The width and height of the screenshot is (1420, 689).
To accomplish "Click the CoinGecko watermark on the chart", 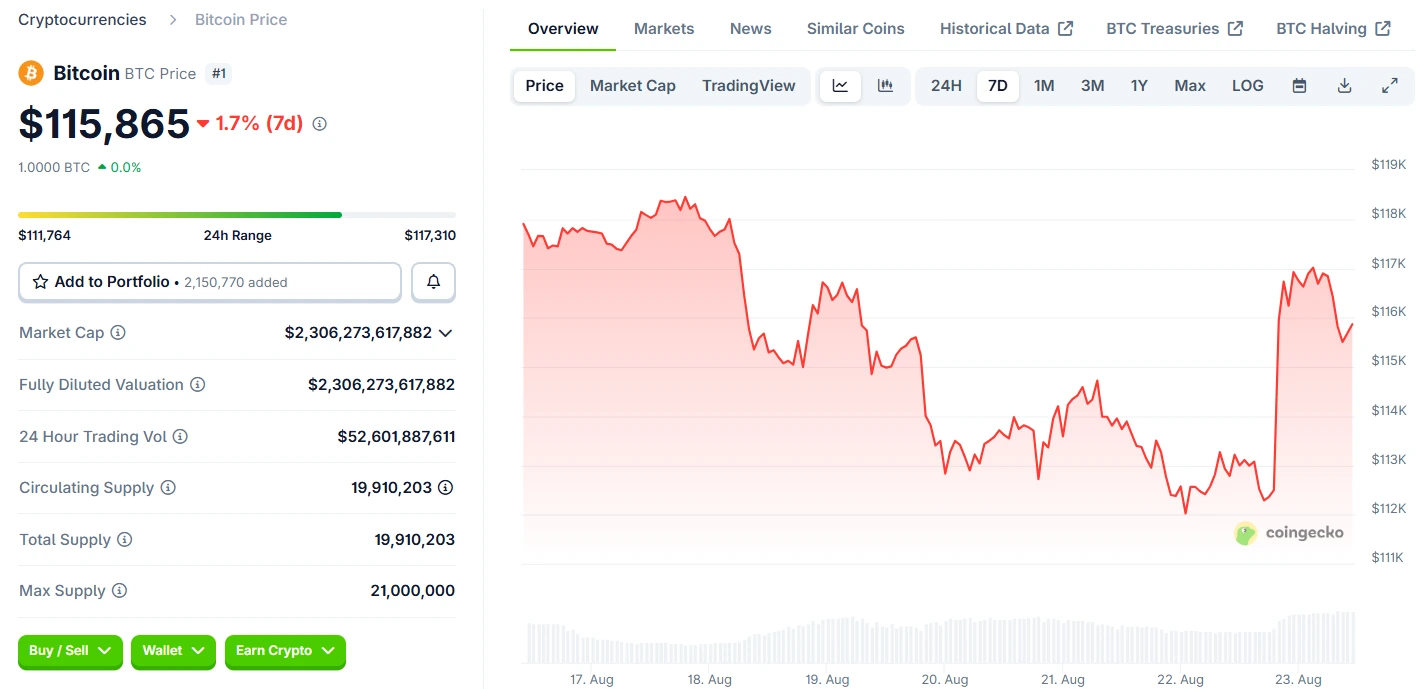I will 1289,533.
